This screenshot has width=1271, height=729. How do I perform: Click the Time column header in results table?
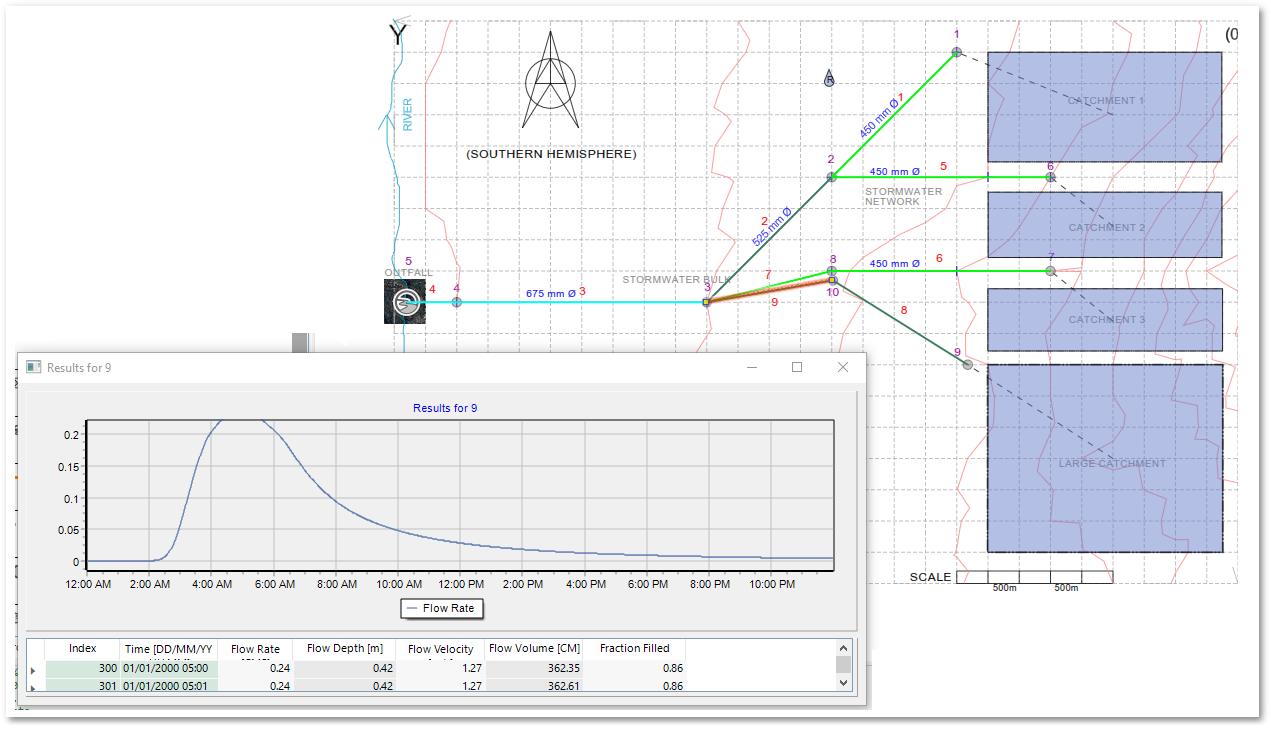click(x=169, y=649)
